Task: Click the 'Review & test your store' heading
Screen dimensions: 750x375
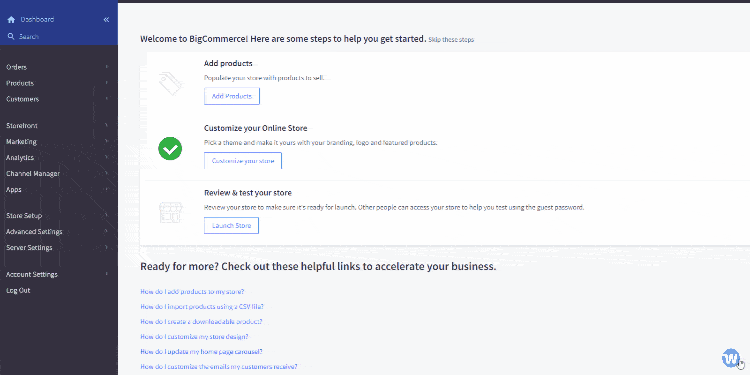Action: 248,193
